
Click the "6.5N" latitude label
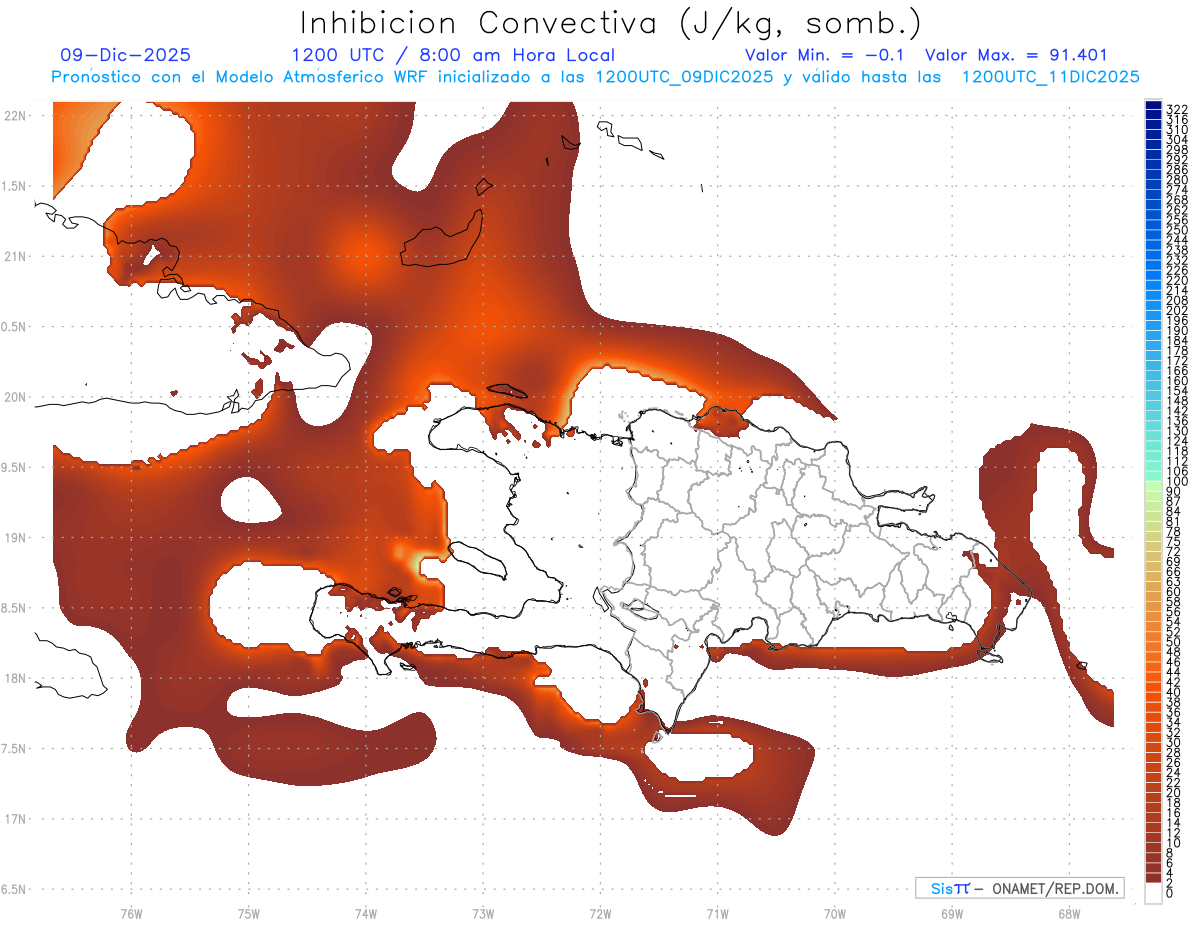click(15, 889)
